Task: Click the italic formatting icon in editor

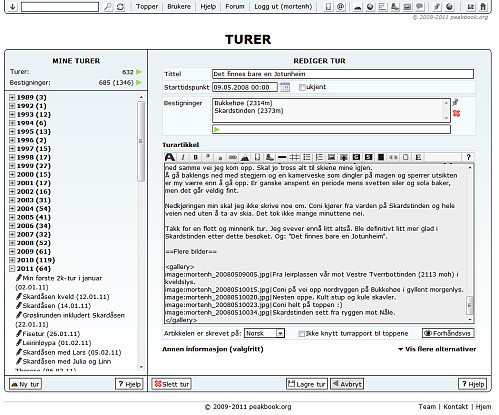Action: [183, 157]
